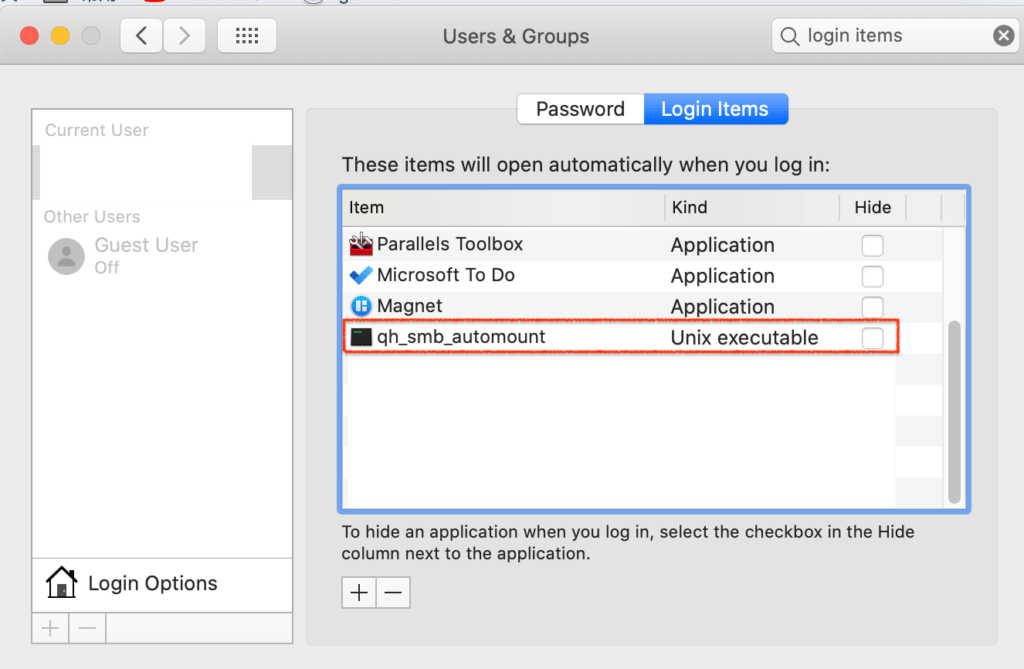Viewport: 1024px width, 669px height.
Task: Clear the login items search text
Action: click(1004, 35)
